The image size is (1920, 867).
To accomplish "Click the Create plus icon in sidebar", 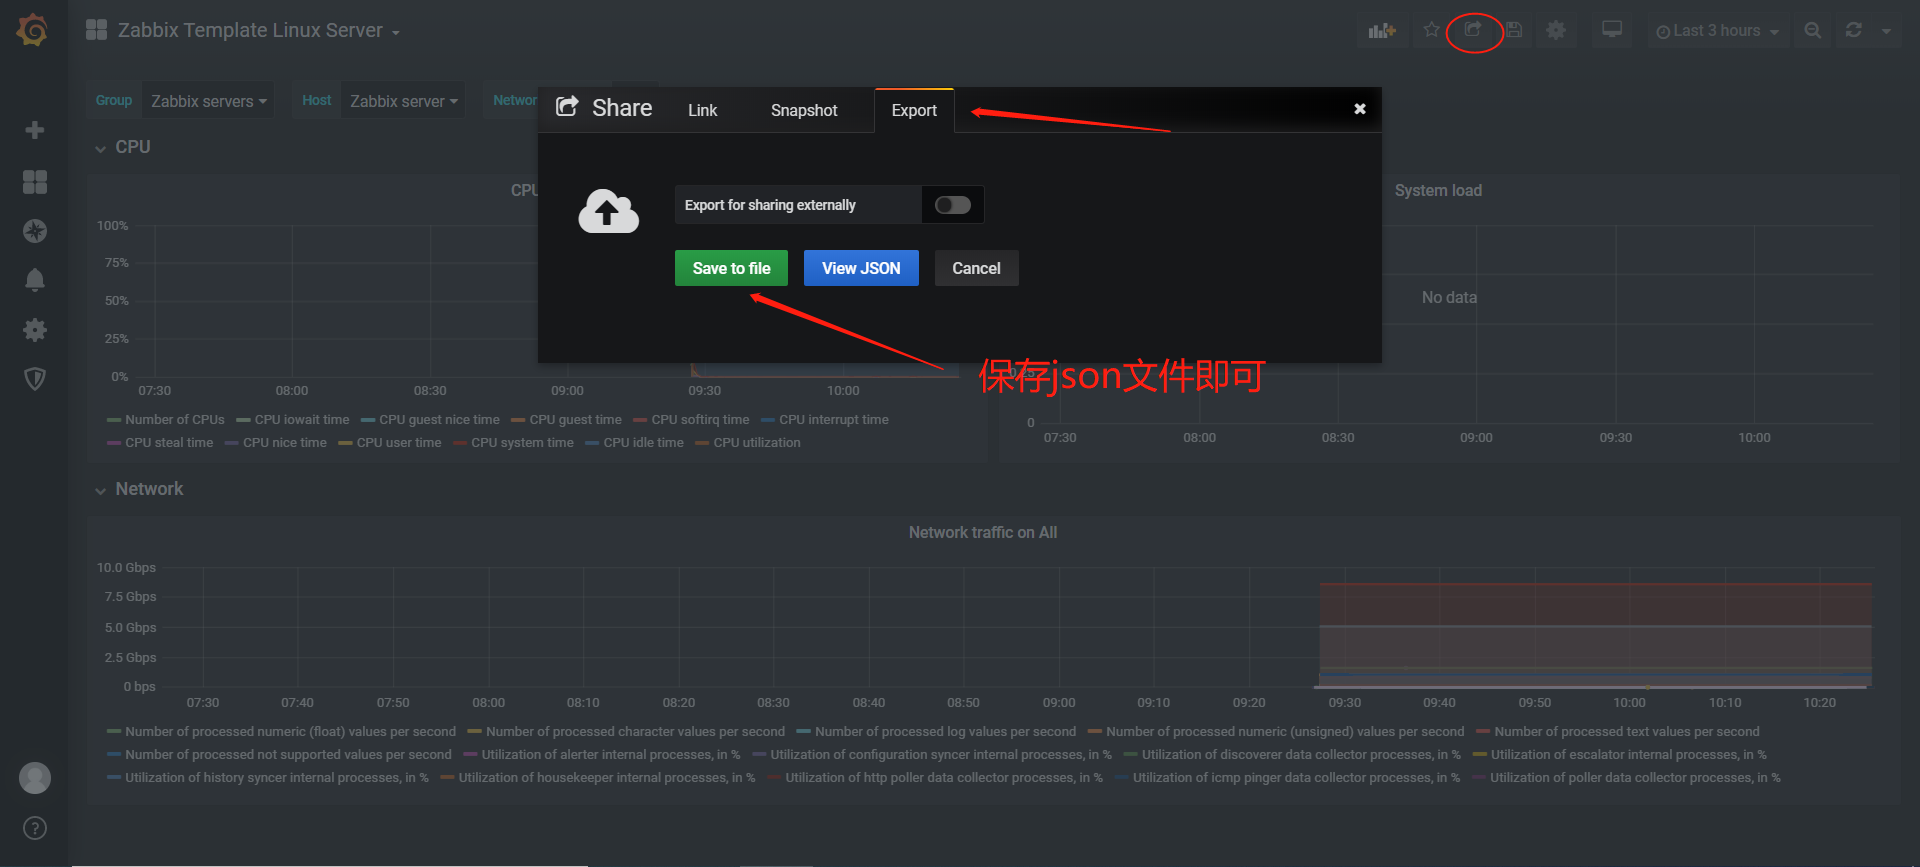I will (35, 130).
